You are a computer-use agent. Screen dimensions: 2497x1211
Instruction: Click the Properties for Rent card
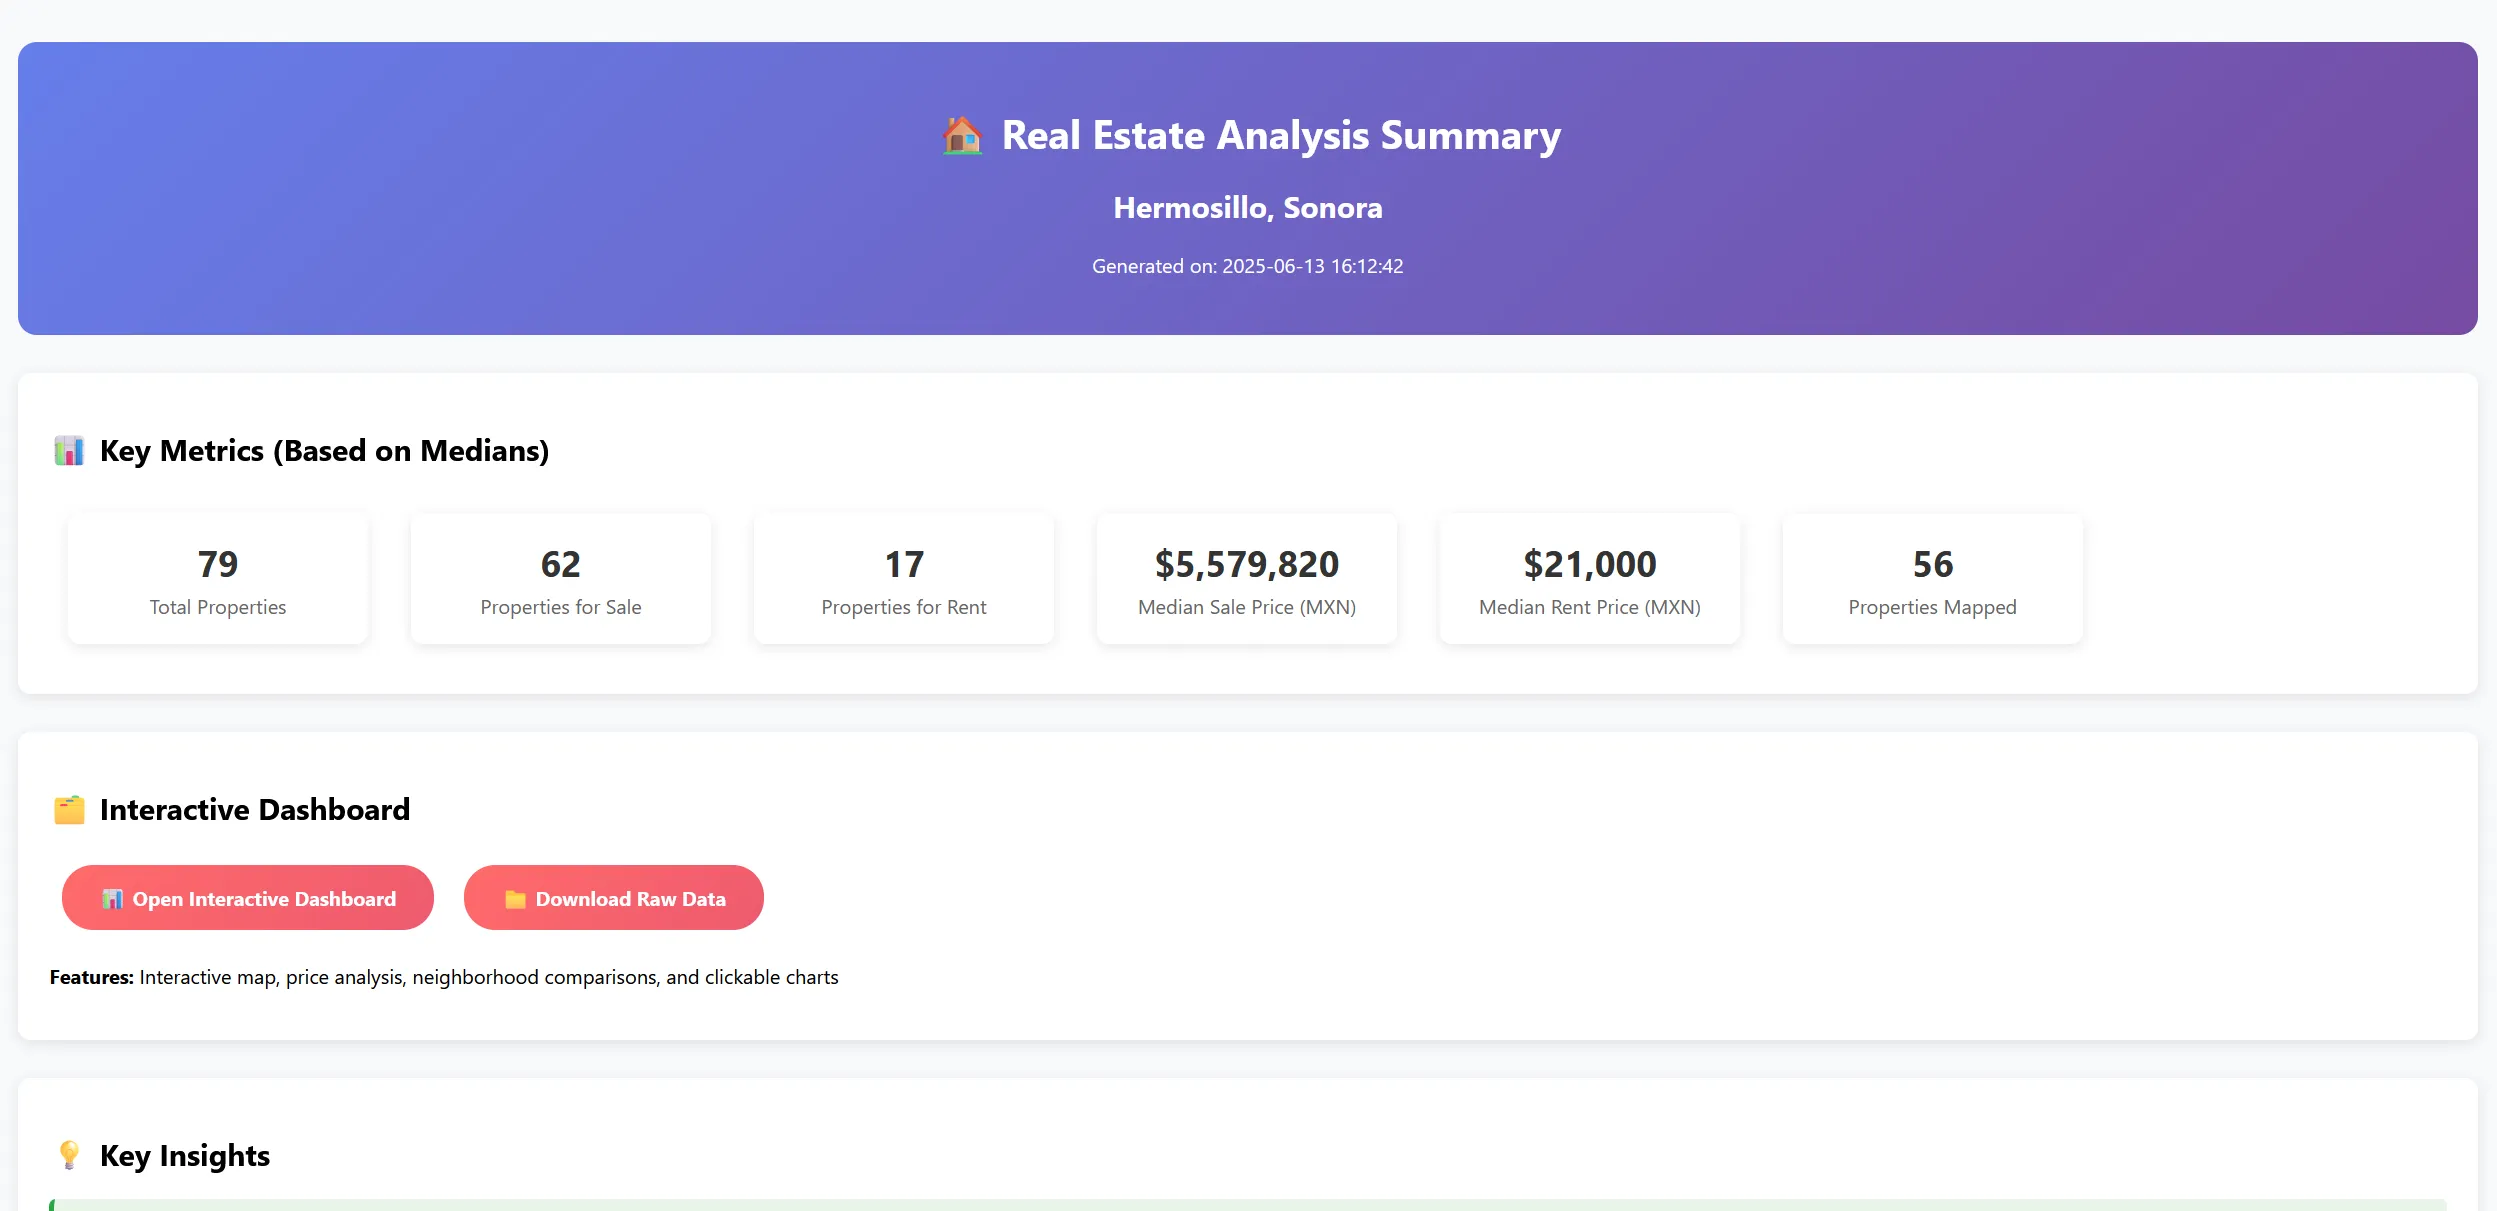(x=904, y=578)
